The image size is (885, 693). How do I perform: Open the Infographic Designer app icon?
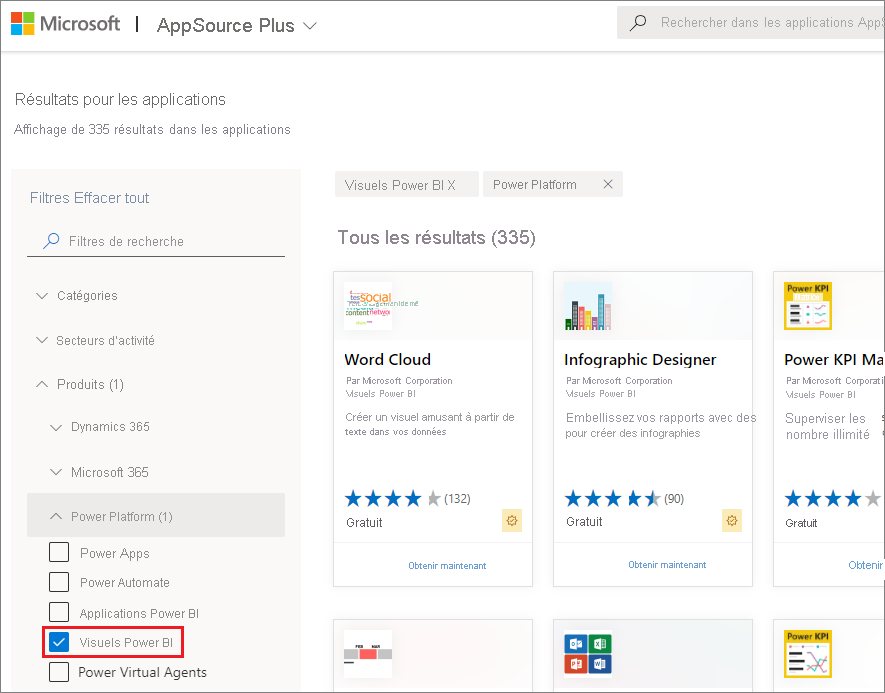click(x=588, y=306)
